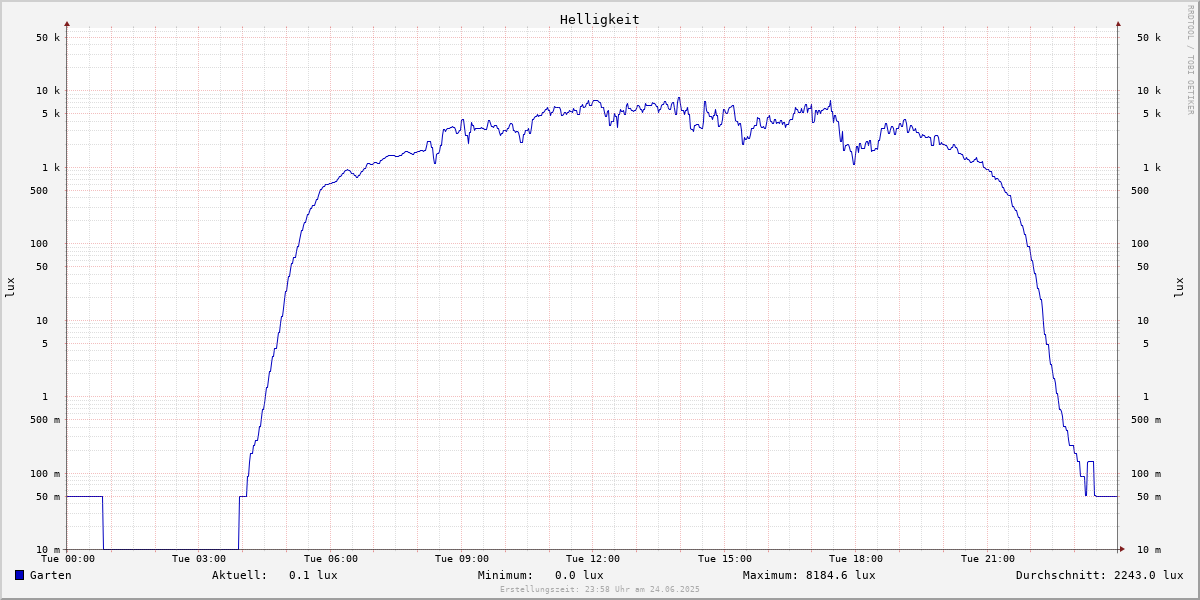Viewport: 1200px width, 600px height.
Task: Click the "Tue 06:00" time axis label
Action: tap(331, 559)
